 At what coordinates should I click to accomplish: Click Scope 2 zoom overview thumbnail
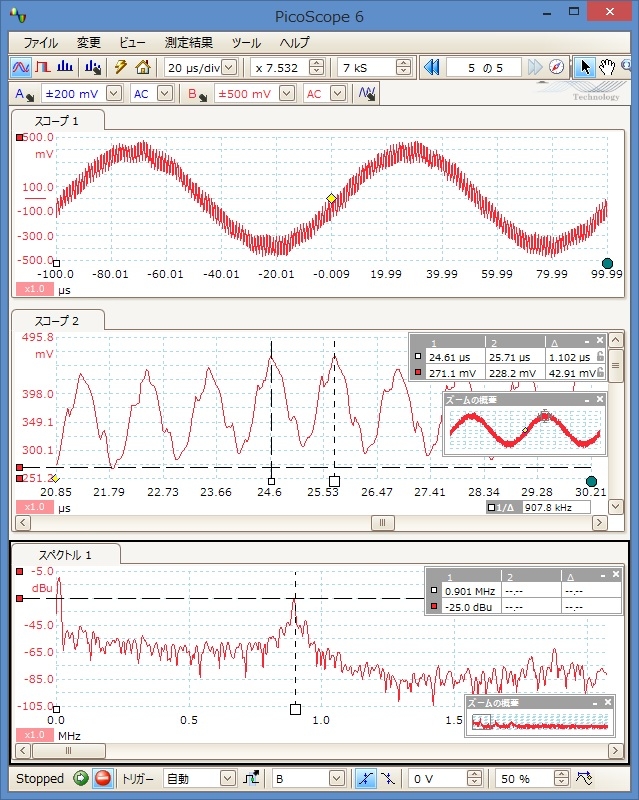click(x=525, y=430)
